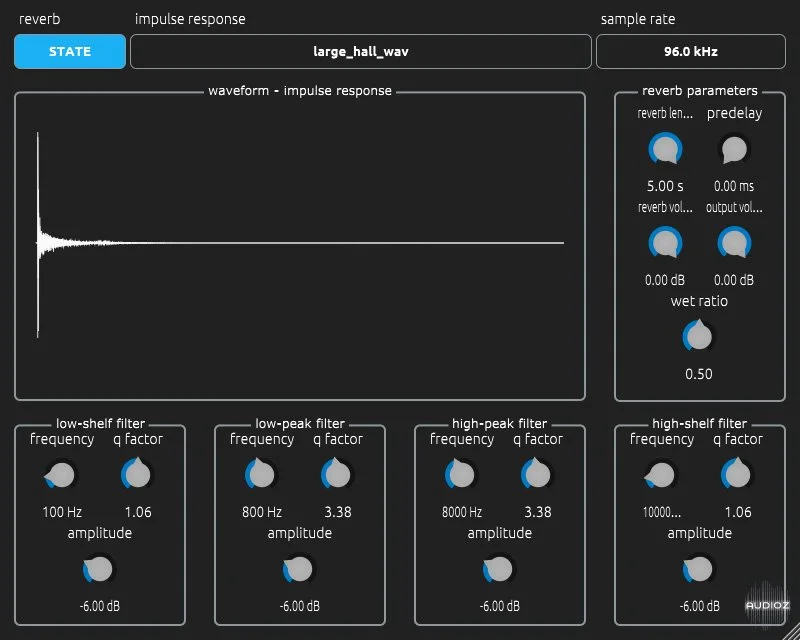The image size is (800, 640).
Task: Click the high-shelf filter q factor knob
Action: [737, 475]
